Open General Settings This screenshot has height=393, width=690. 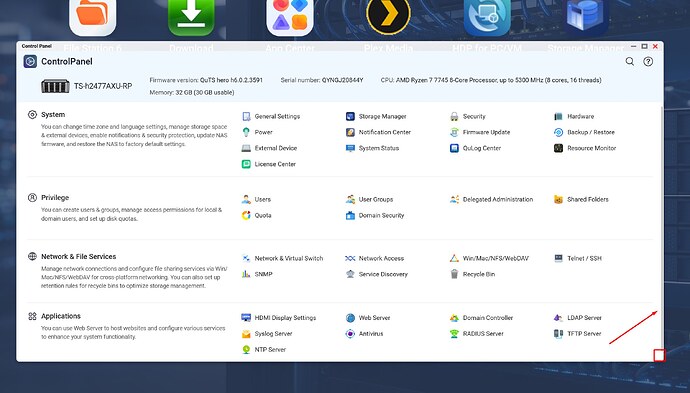[x=271, y=117]
